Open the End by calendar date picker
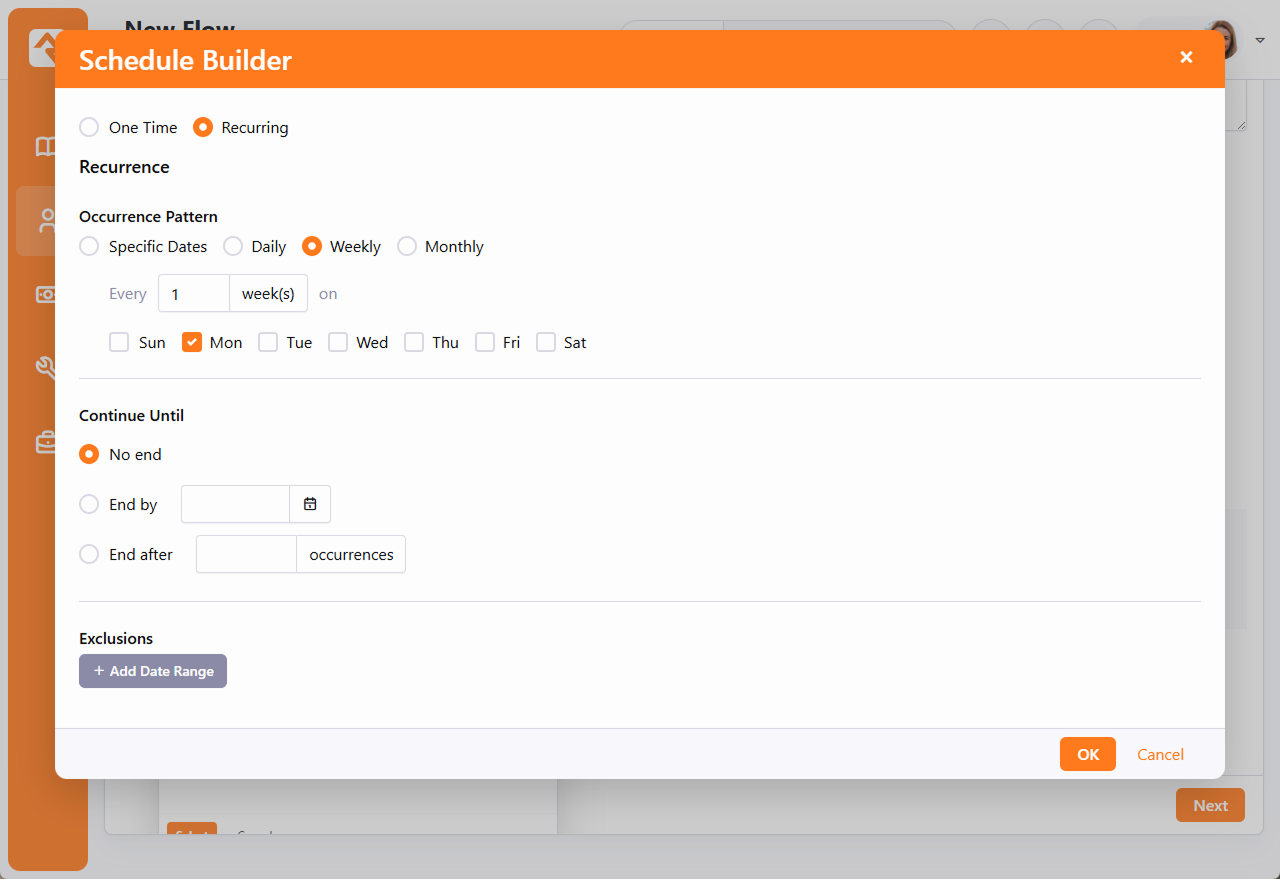Screen dimensions: 1280x879 point(310,504)
